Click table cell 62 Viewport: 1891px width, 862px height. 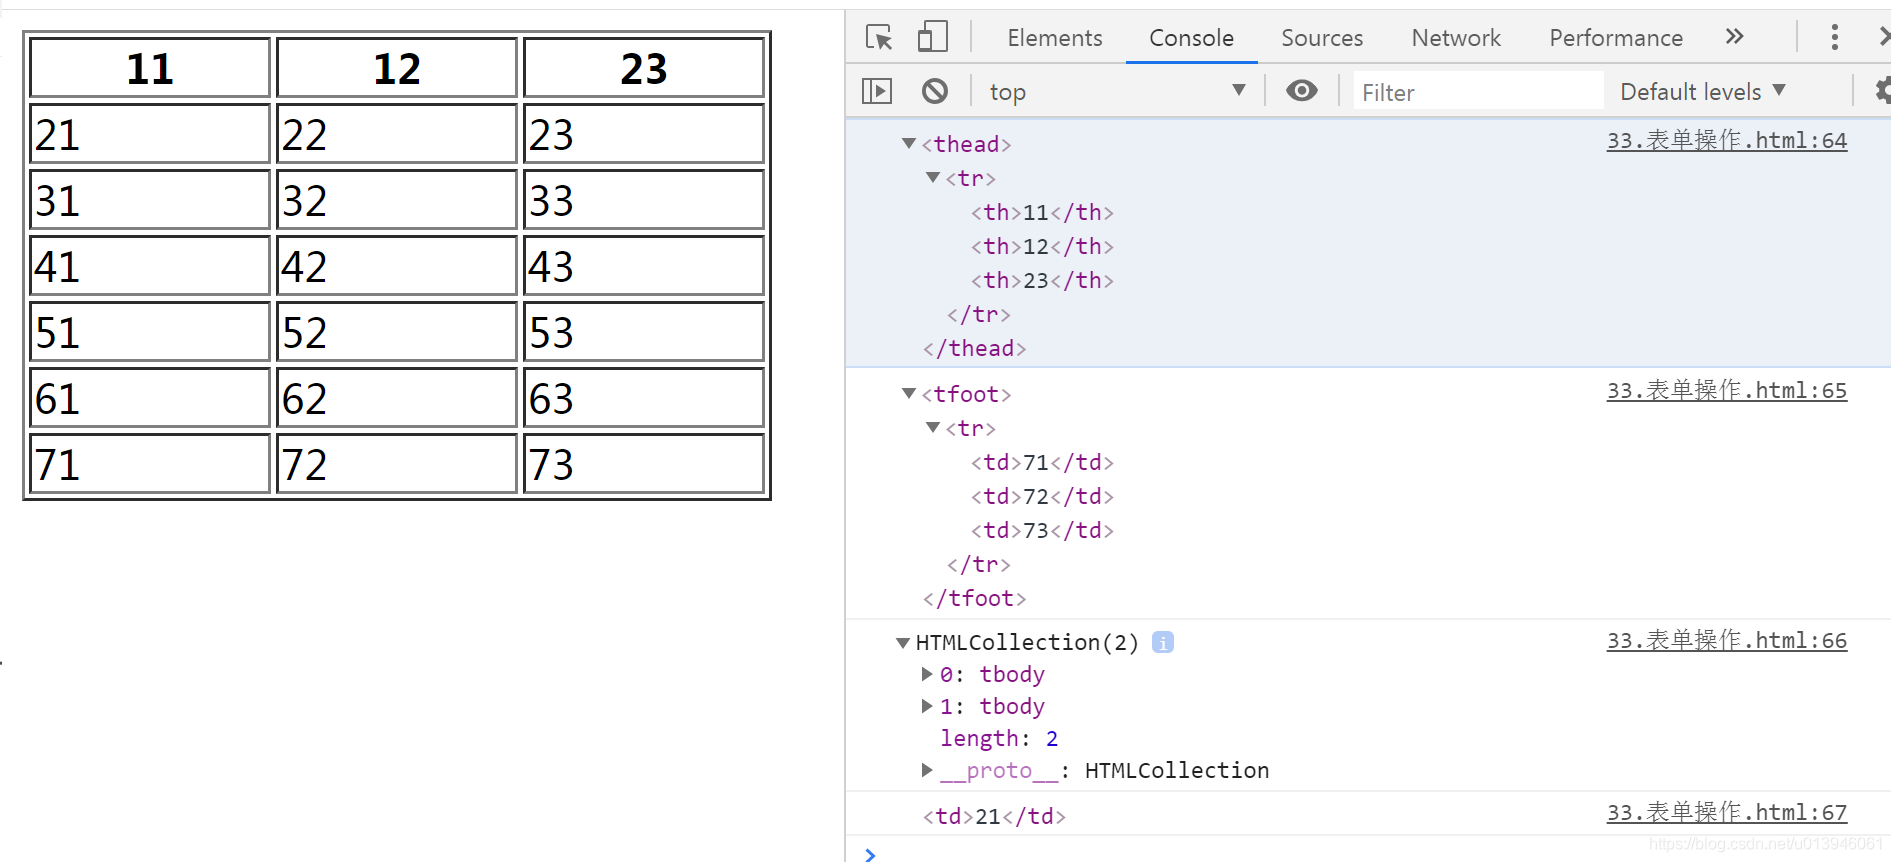(x=397, y=398)
